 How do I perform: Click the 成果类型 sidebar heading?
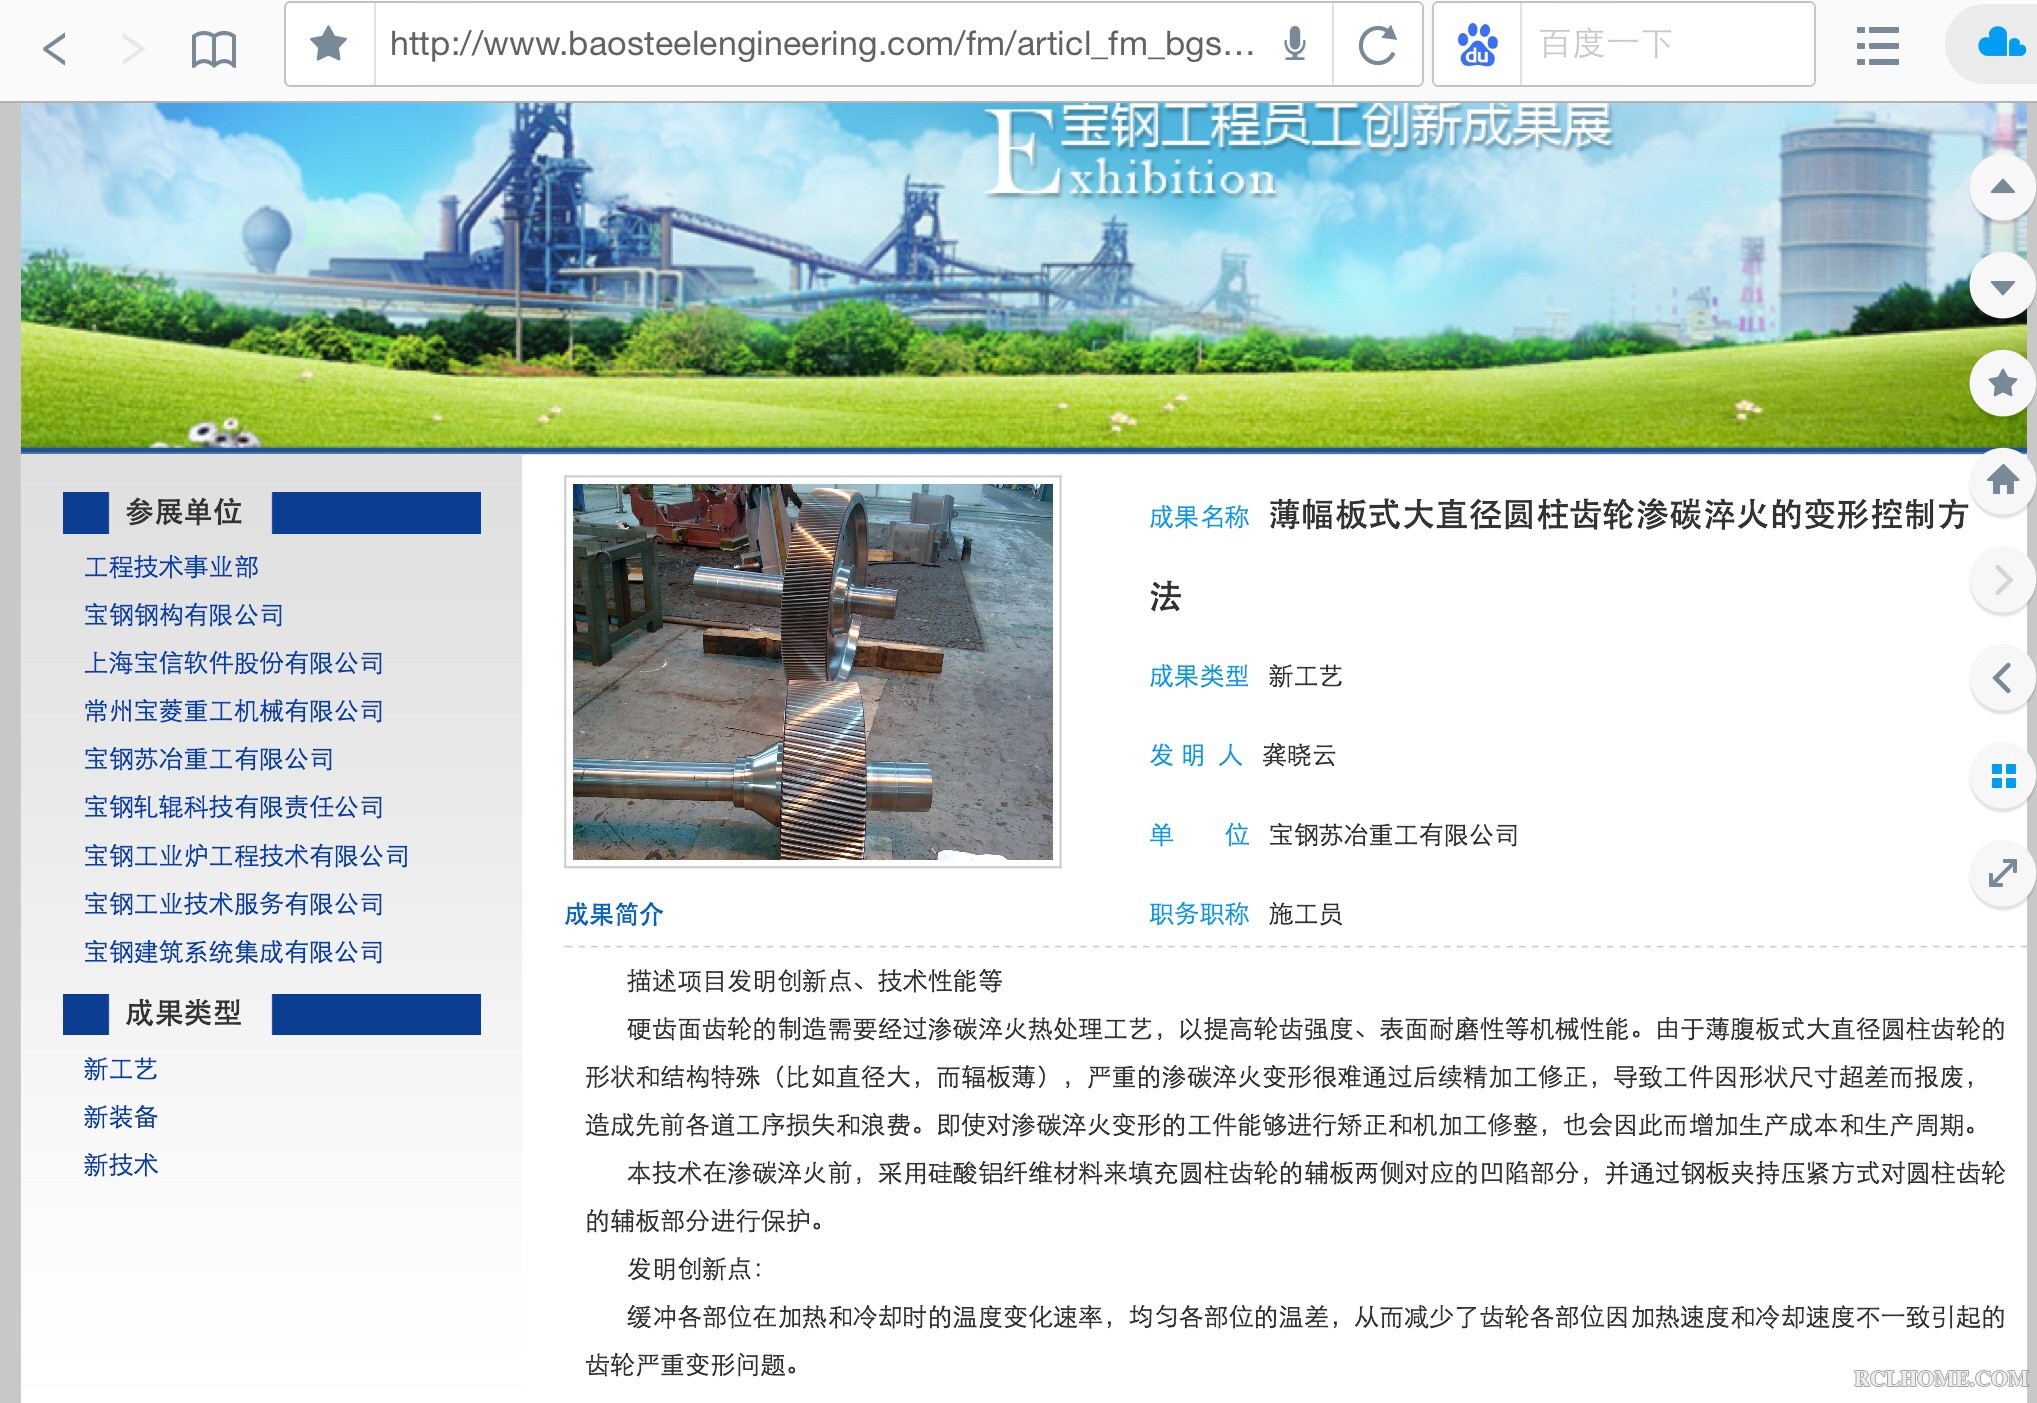click(183, 1013)
